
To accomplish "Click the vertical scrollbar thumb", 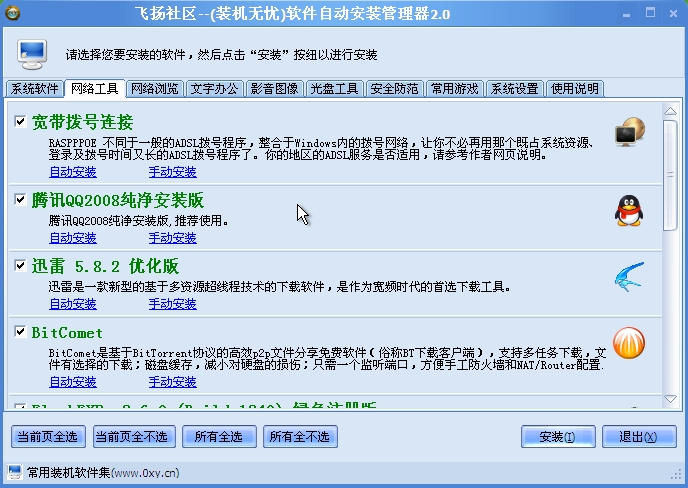I will [x=670, y=175].
